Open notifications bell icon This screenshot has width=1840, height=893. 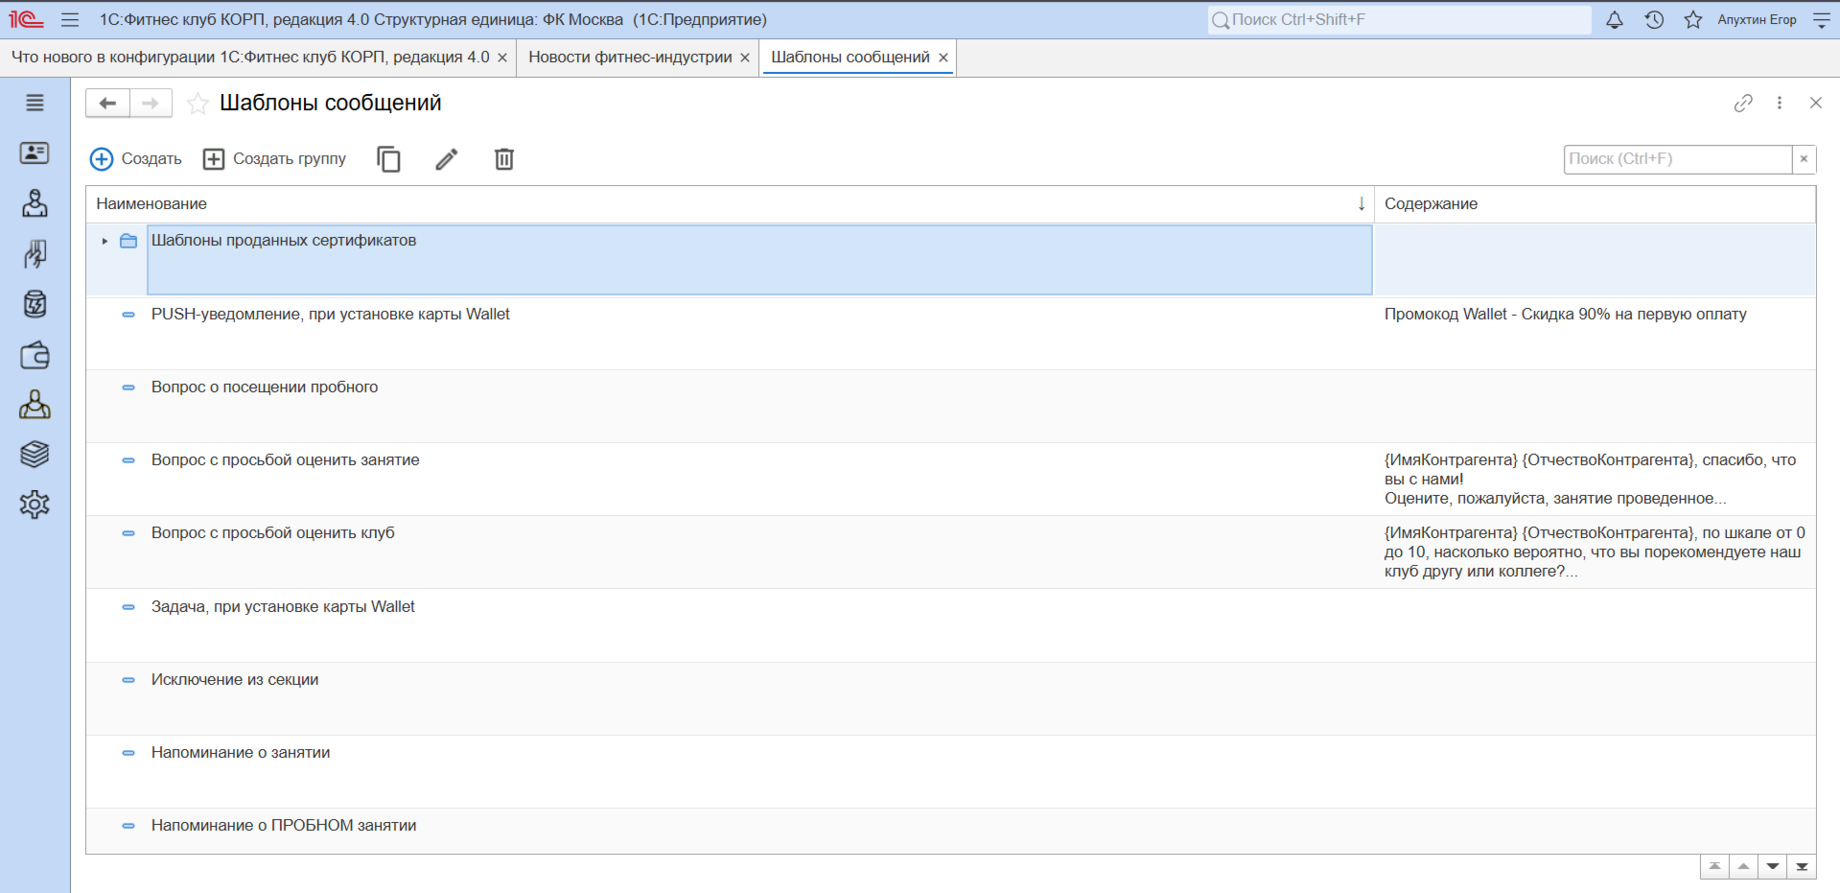[x=1614, y=20]
